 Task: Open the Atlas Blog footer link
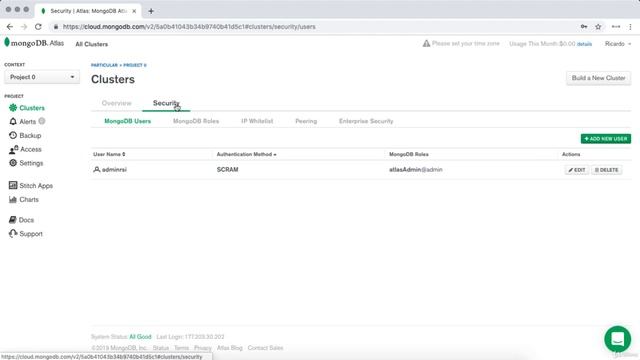tap(230, 348)
